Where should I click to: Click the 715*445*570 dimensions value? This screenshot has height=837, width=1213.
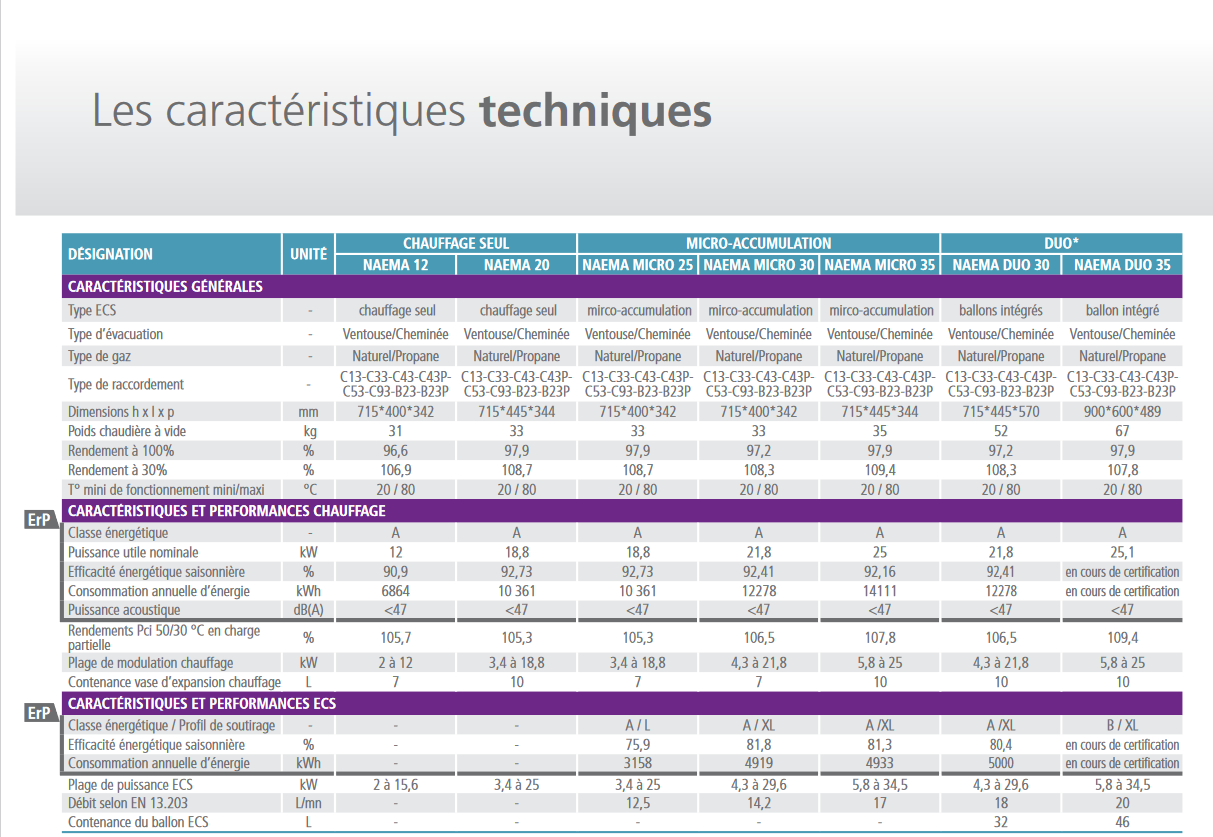[x=1001, y=412]
